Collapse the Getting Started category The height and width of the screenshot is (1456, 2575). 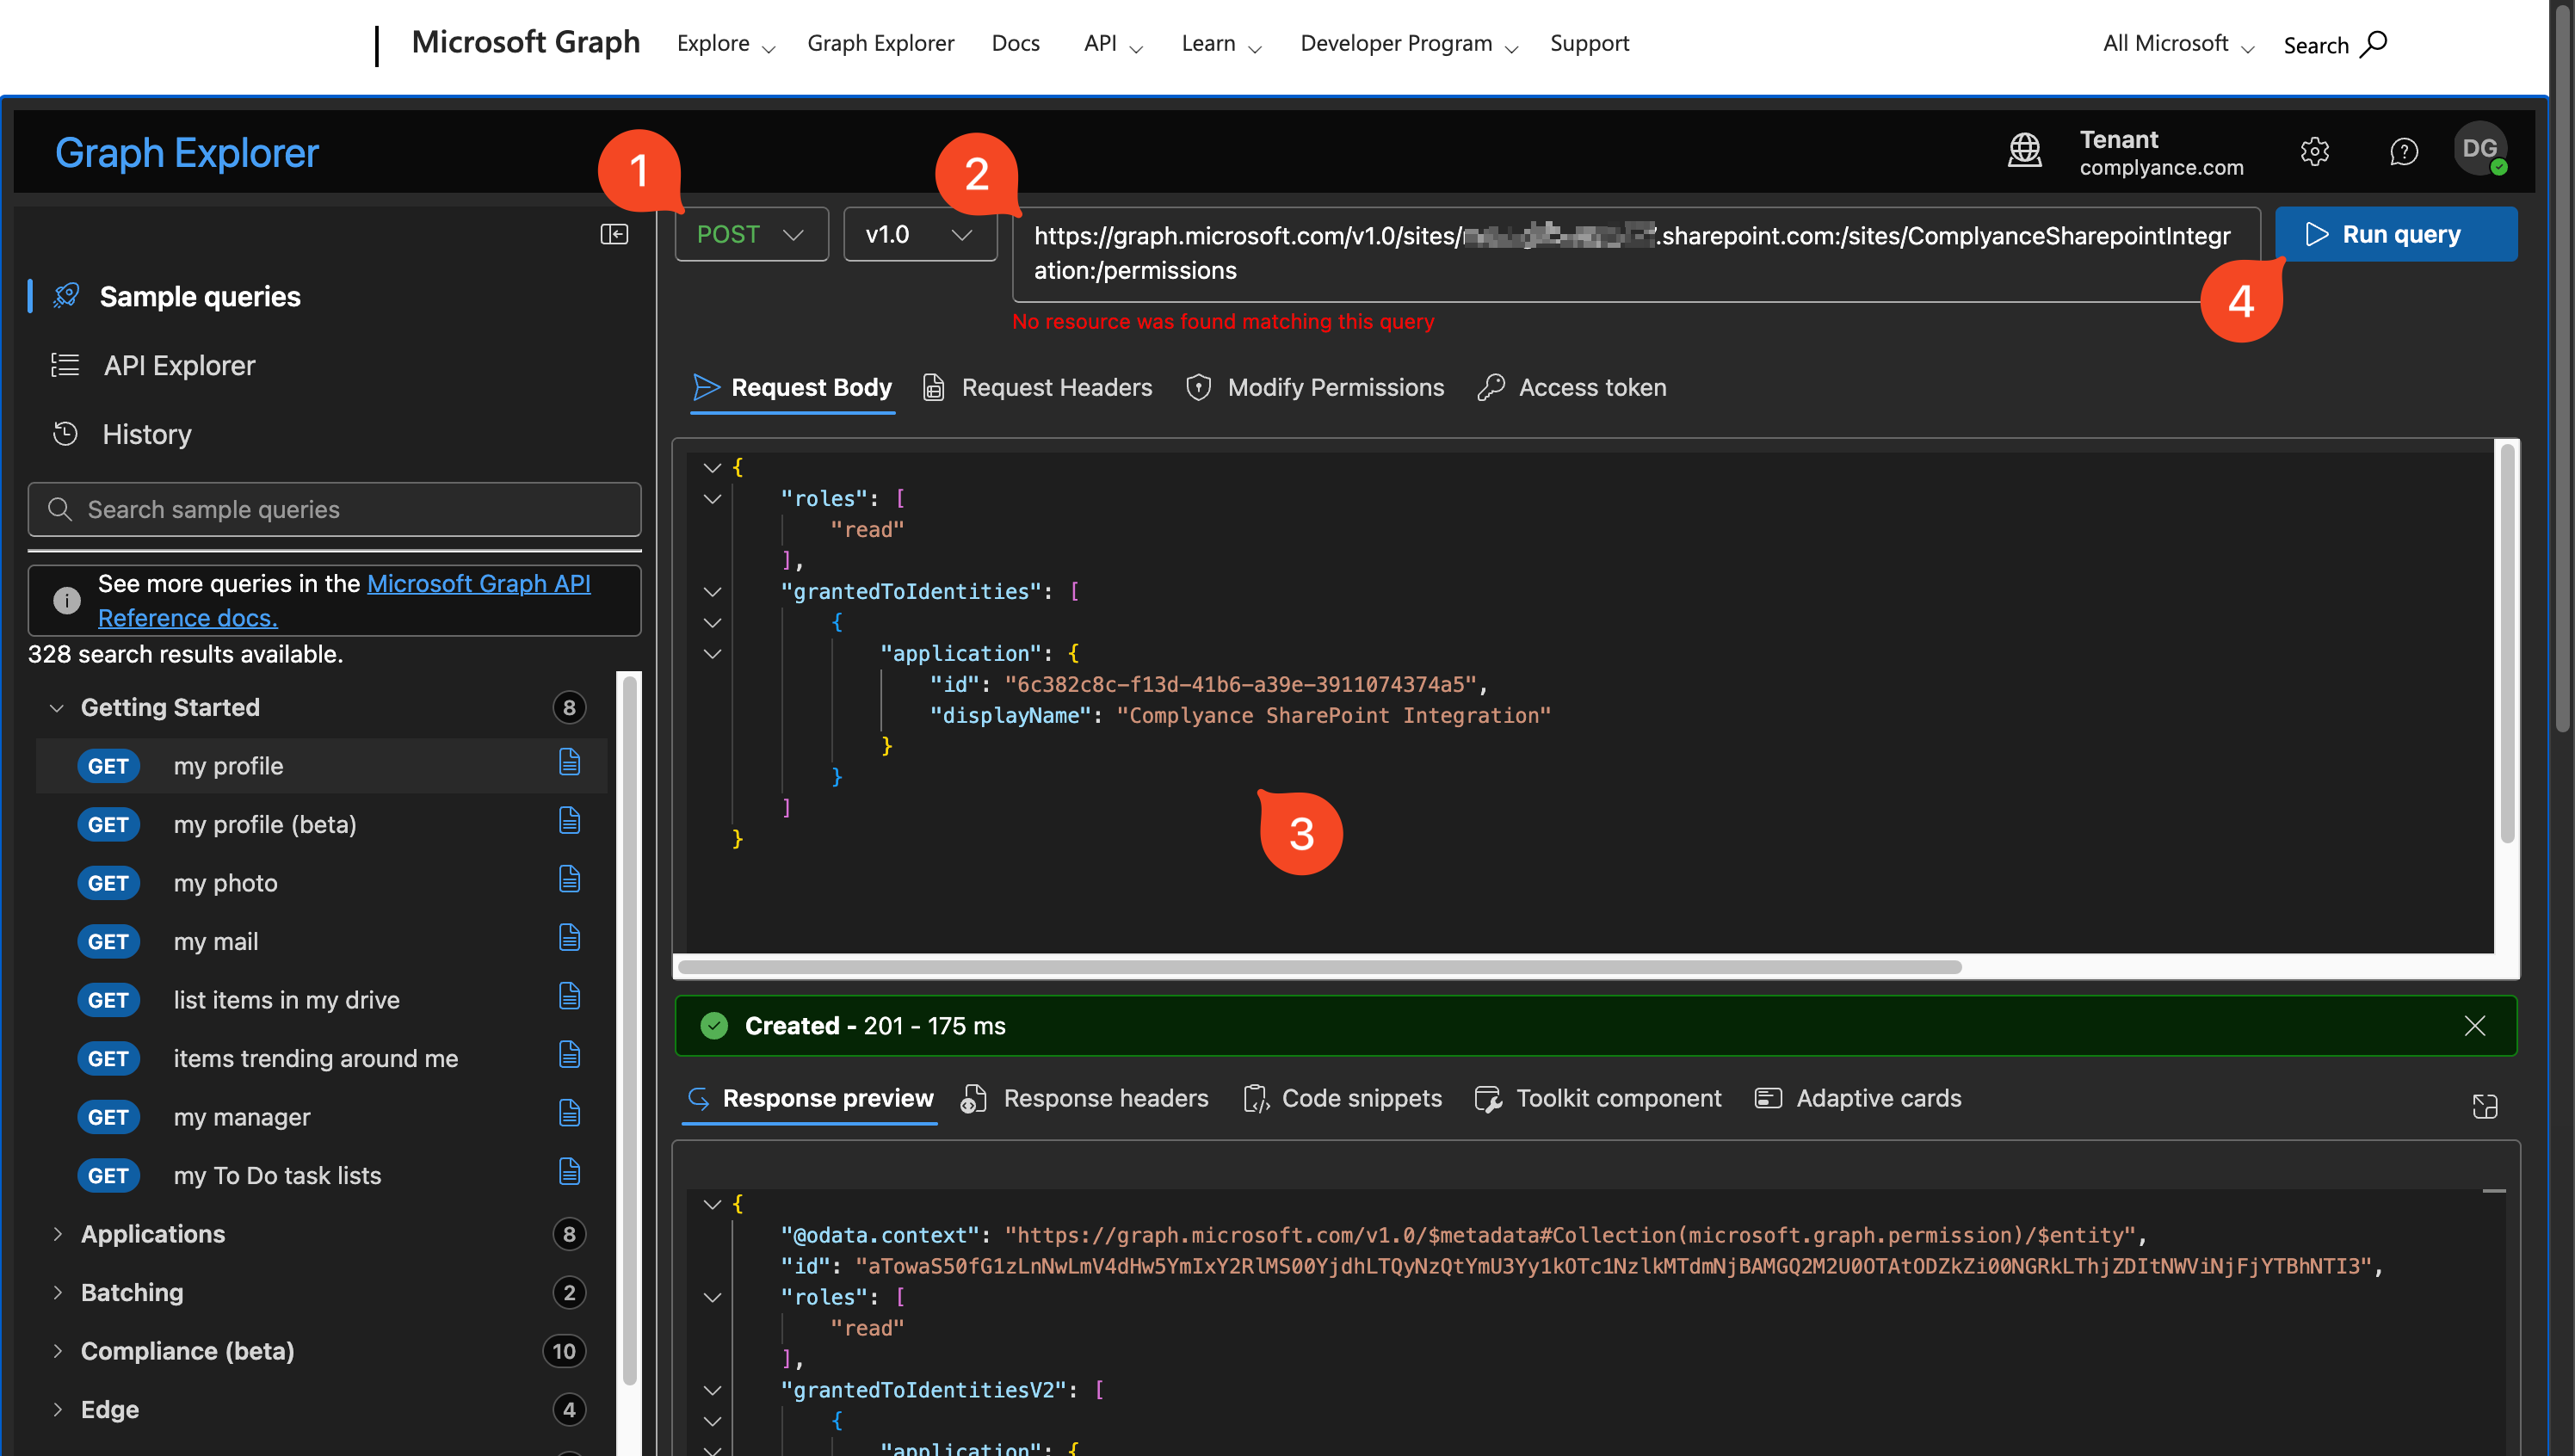pyautogui.click(x=57, y=708)
